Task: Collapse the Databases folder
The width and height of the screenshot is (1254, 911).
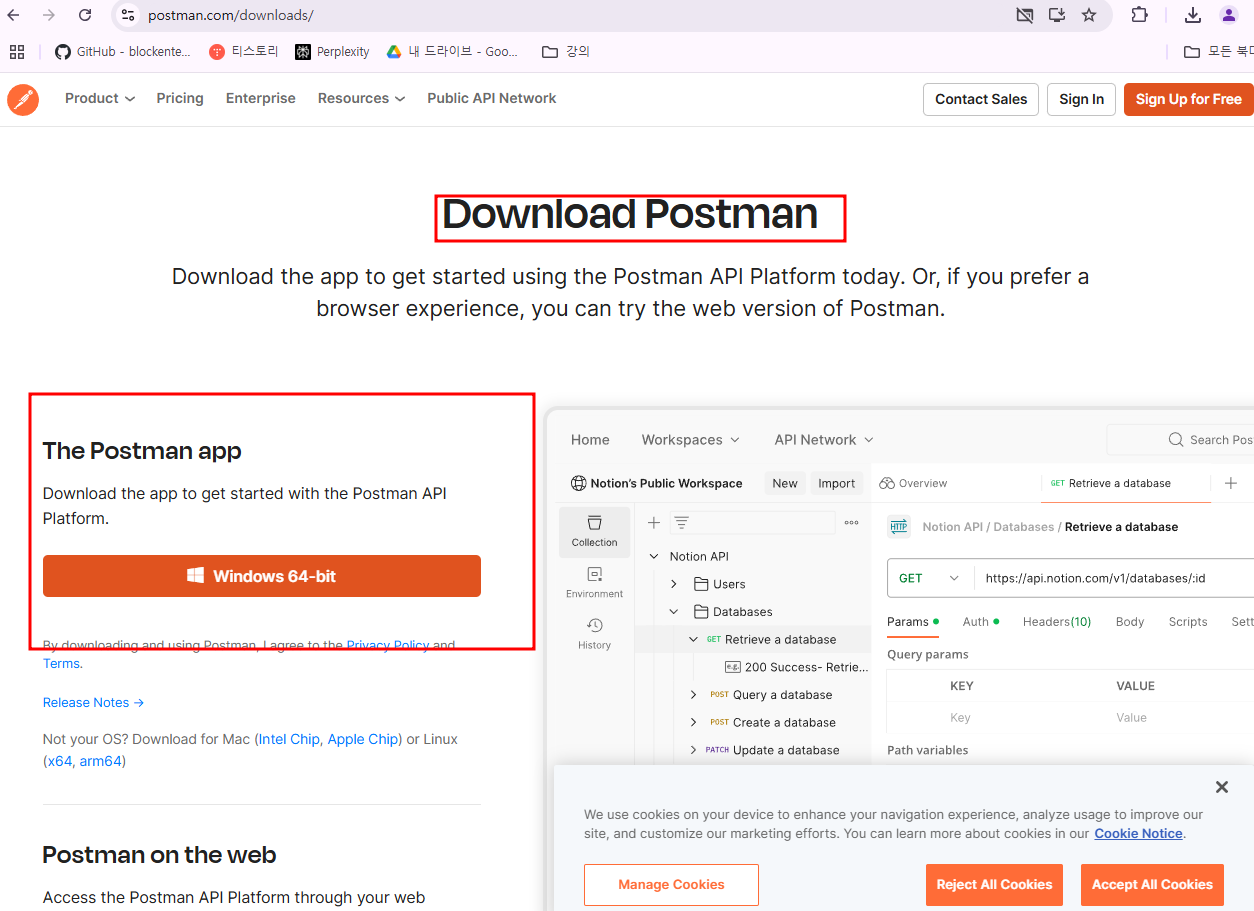Action: point(674,612)
